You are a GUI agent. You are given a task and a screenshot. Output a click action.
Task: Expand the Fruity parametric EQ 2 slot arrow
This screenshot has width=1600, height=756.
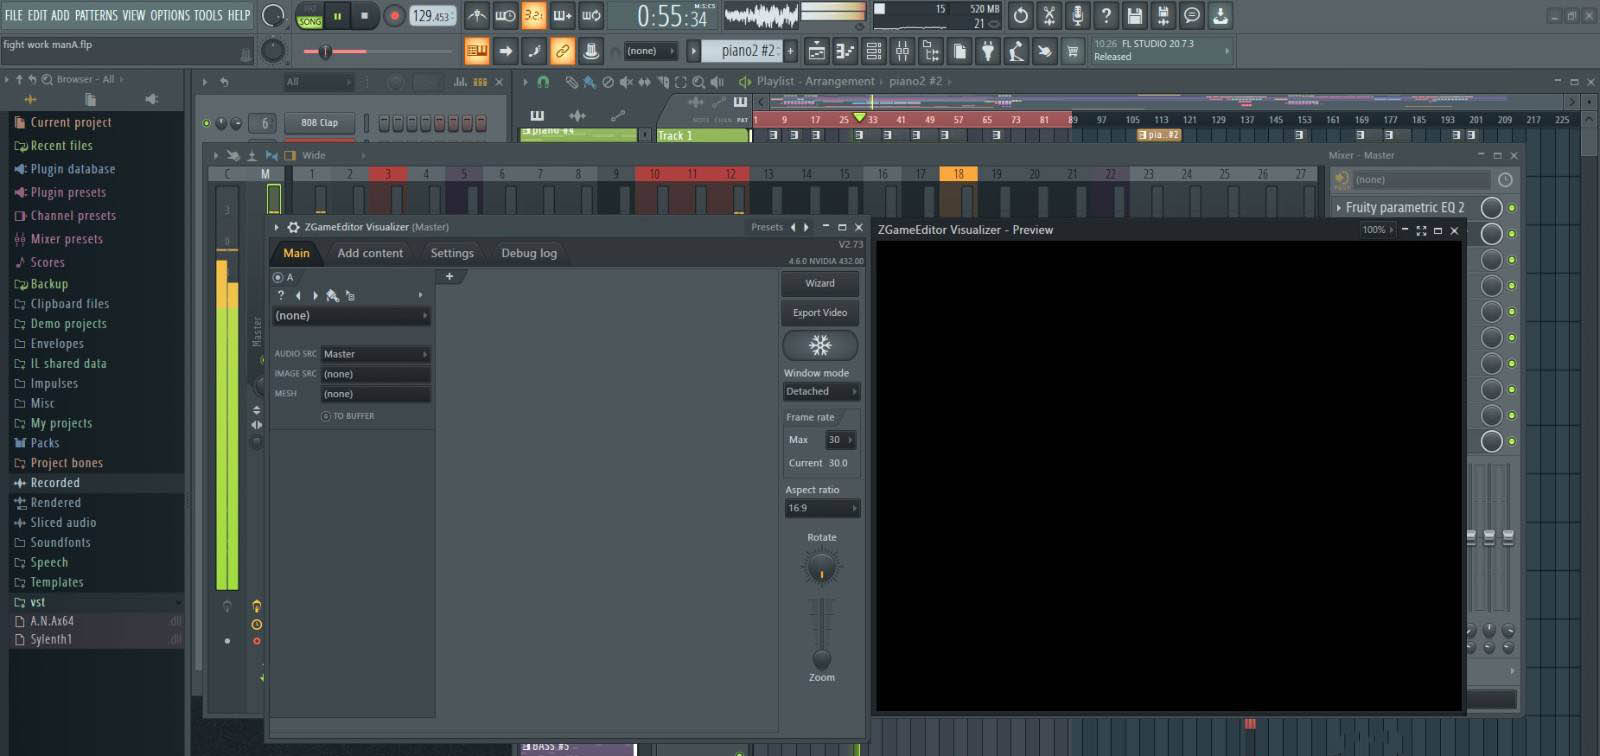click(1339, 208)
